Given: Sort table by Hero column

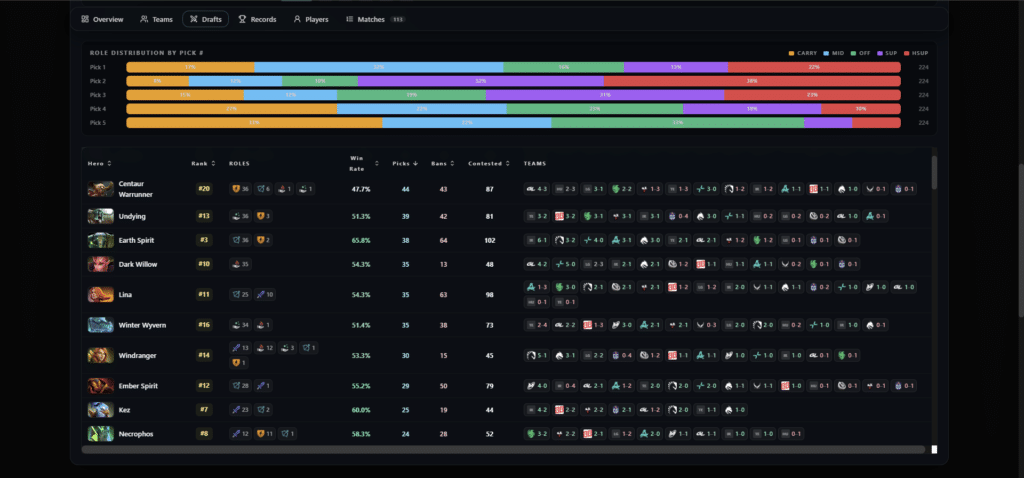Looking at the screenshot, I should coord(100,163).
